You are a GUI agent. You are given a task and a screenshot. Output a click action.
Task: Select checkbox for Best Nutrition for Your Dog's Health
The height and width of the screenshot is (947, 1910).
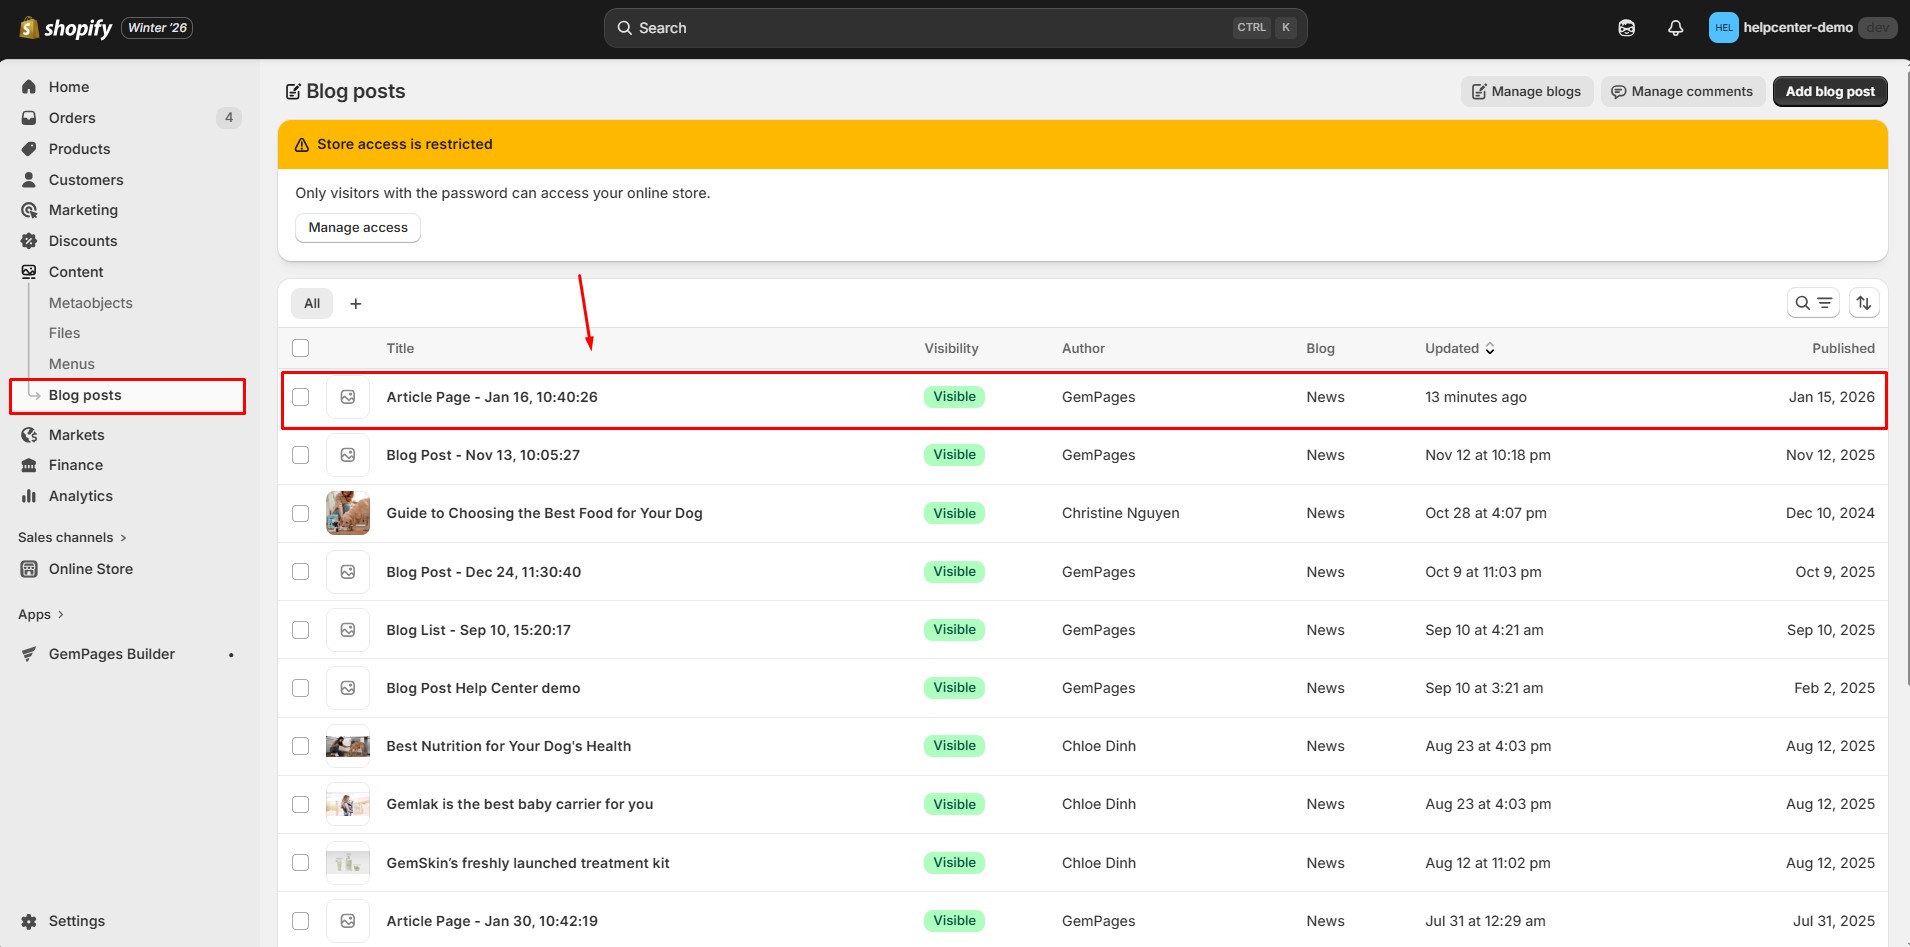click(301, 746)
